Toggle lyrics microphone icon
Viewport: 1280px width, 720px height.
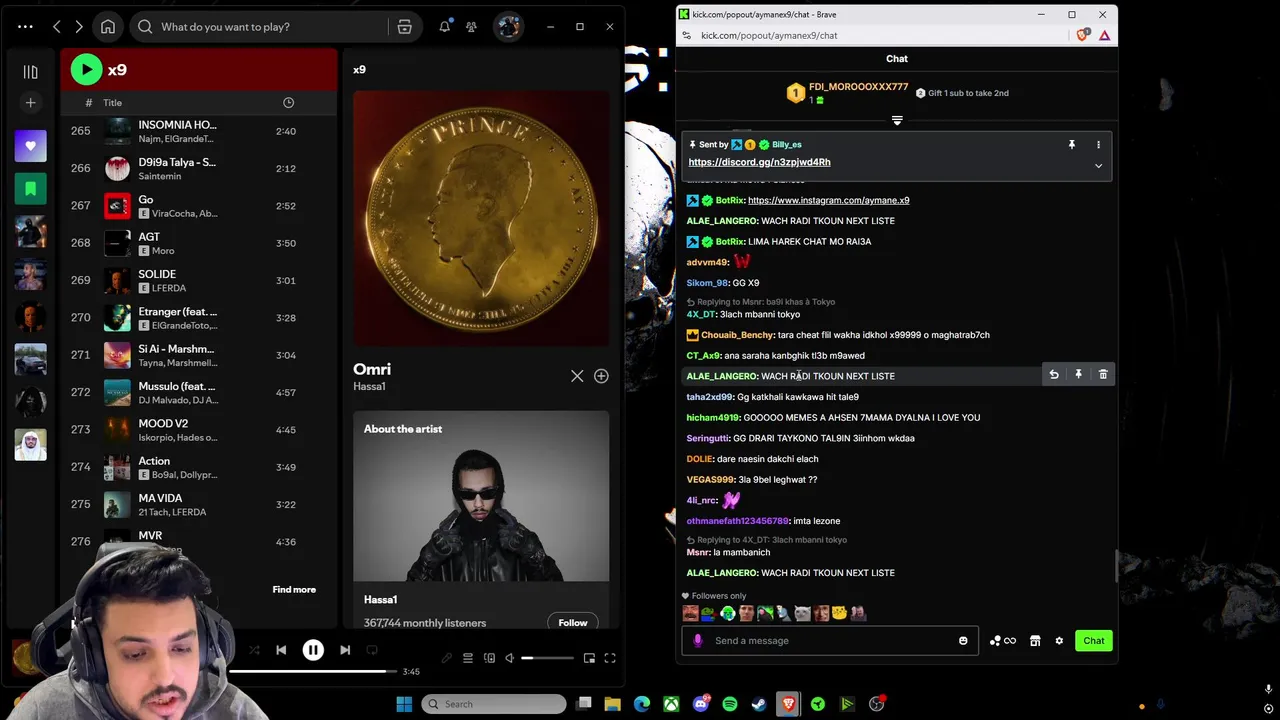(447, 658)
